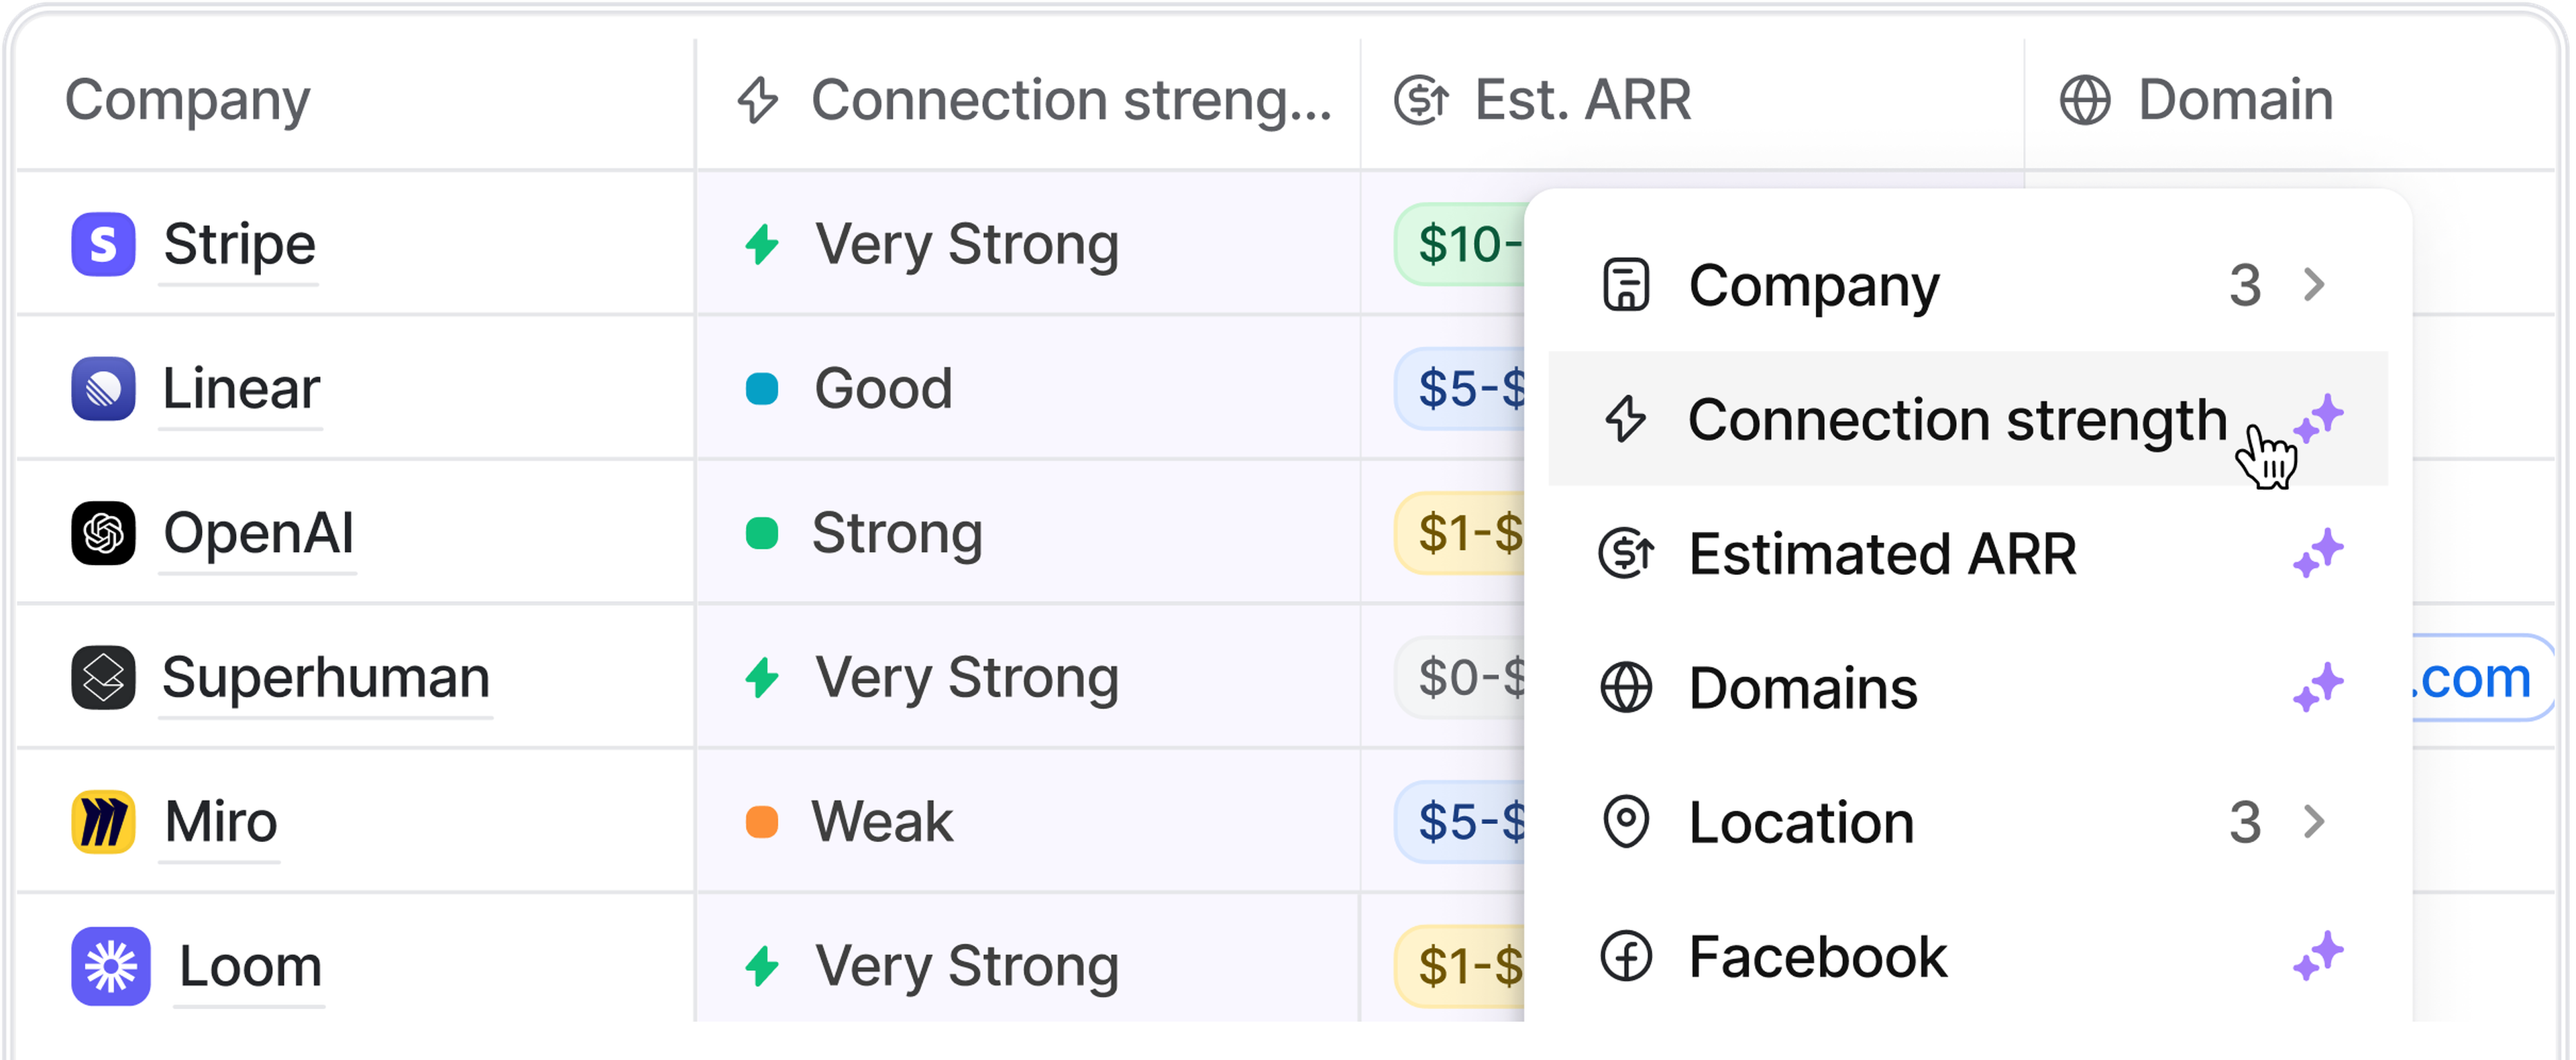Open the Superhuman company record link
Image resolution: width=2576 pixels, height=1060 pixels.
[x=326, y=678]
